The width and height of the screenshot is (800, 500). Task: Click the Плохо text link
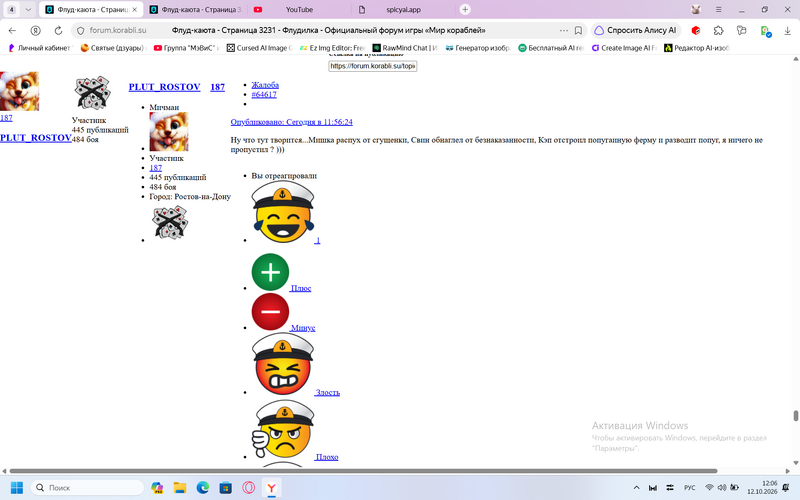click(327, 457)
